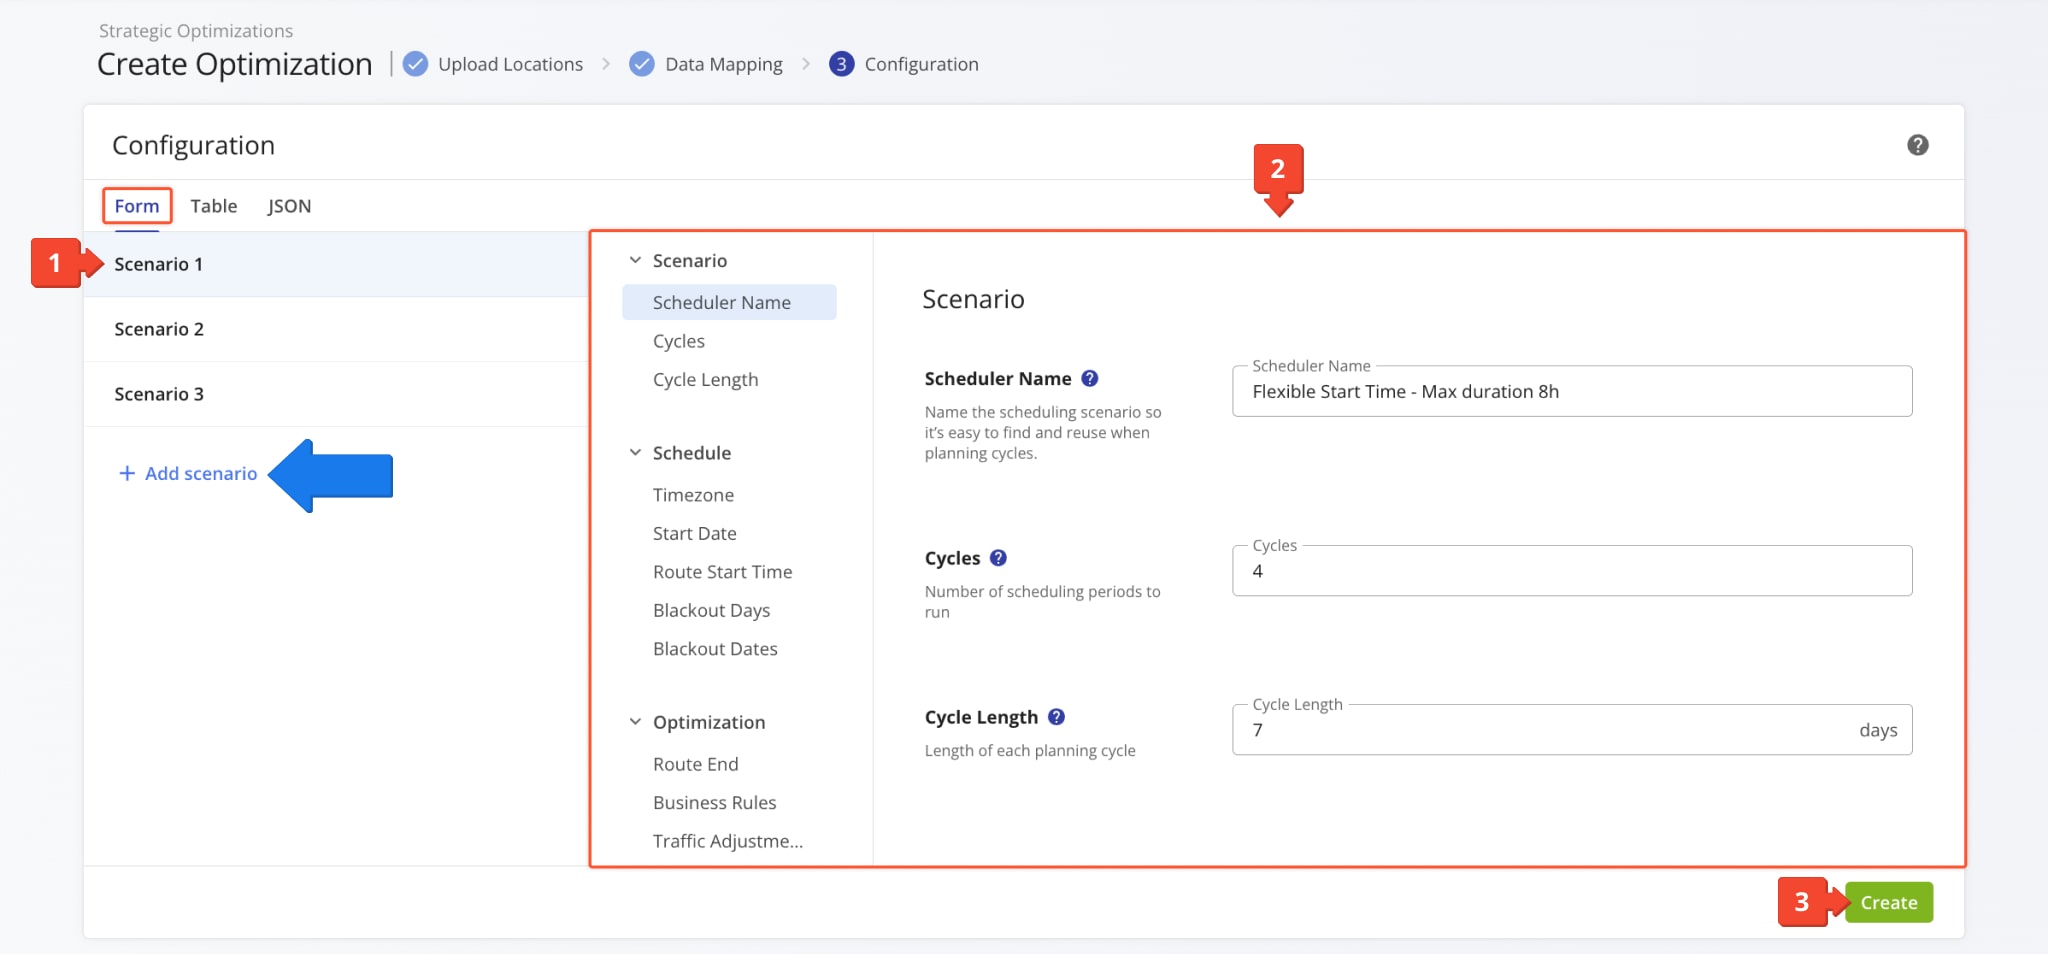This screenshot has width=2048, height=954.
Task: Jump to the Traffic Adjustme... setting
Action: (727, 841)
